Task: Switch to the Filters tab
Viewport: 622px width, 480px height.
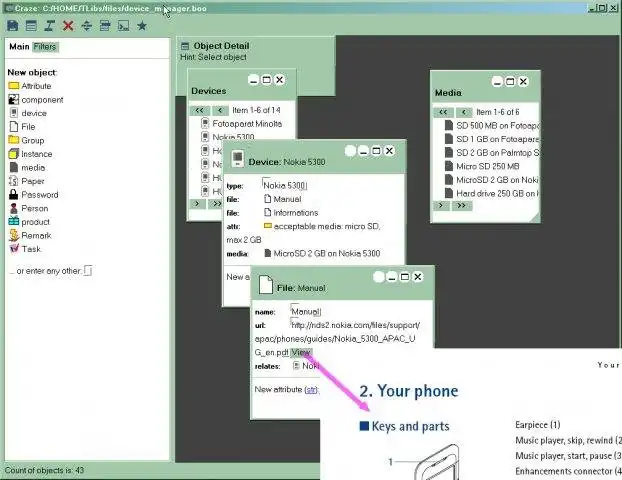Action: pyautogui.click(x=45, y=46)
